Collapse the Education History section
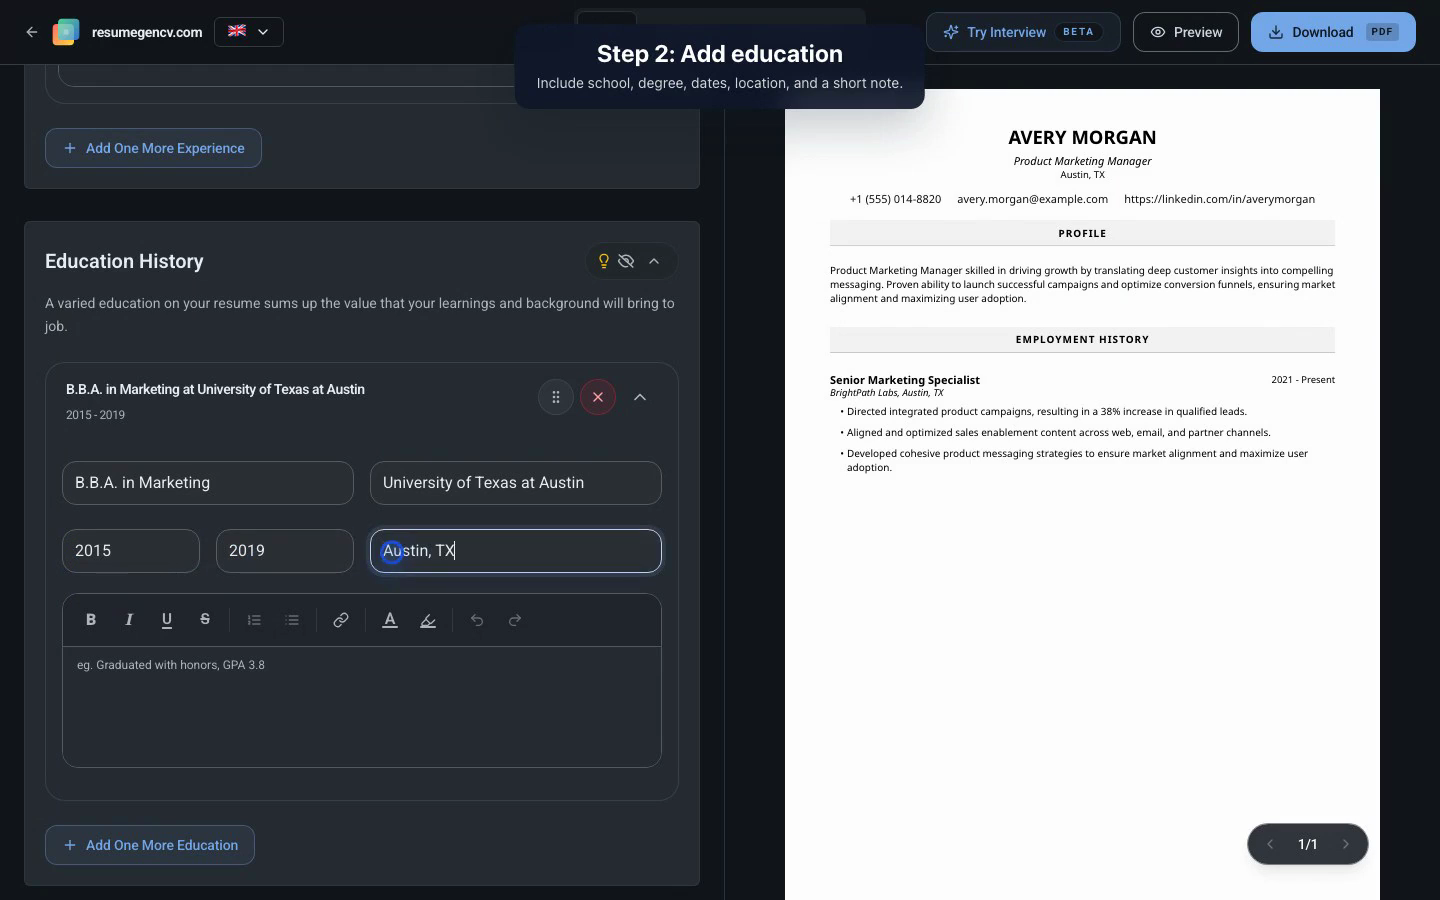The width and height of the screenshot is (1440, 900). pyautogui.click(x=654, y=261)
